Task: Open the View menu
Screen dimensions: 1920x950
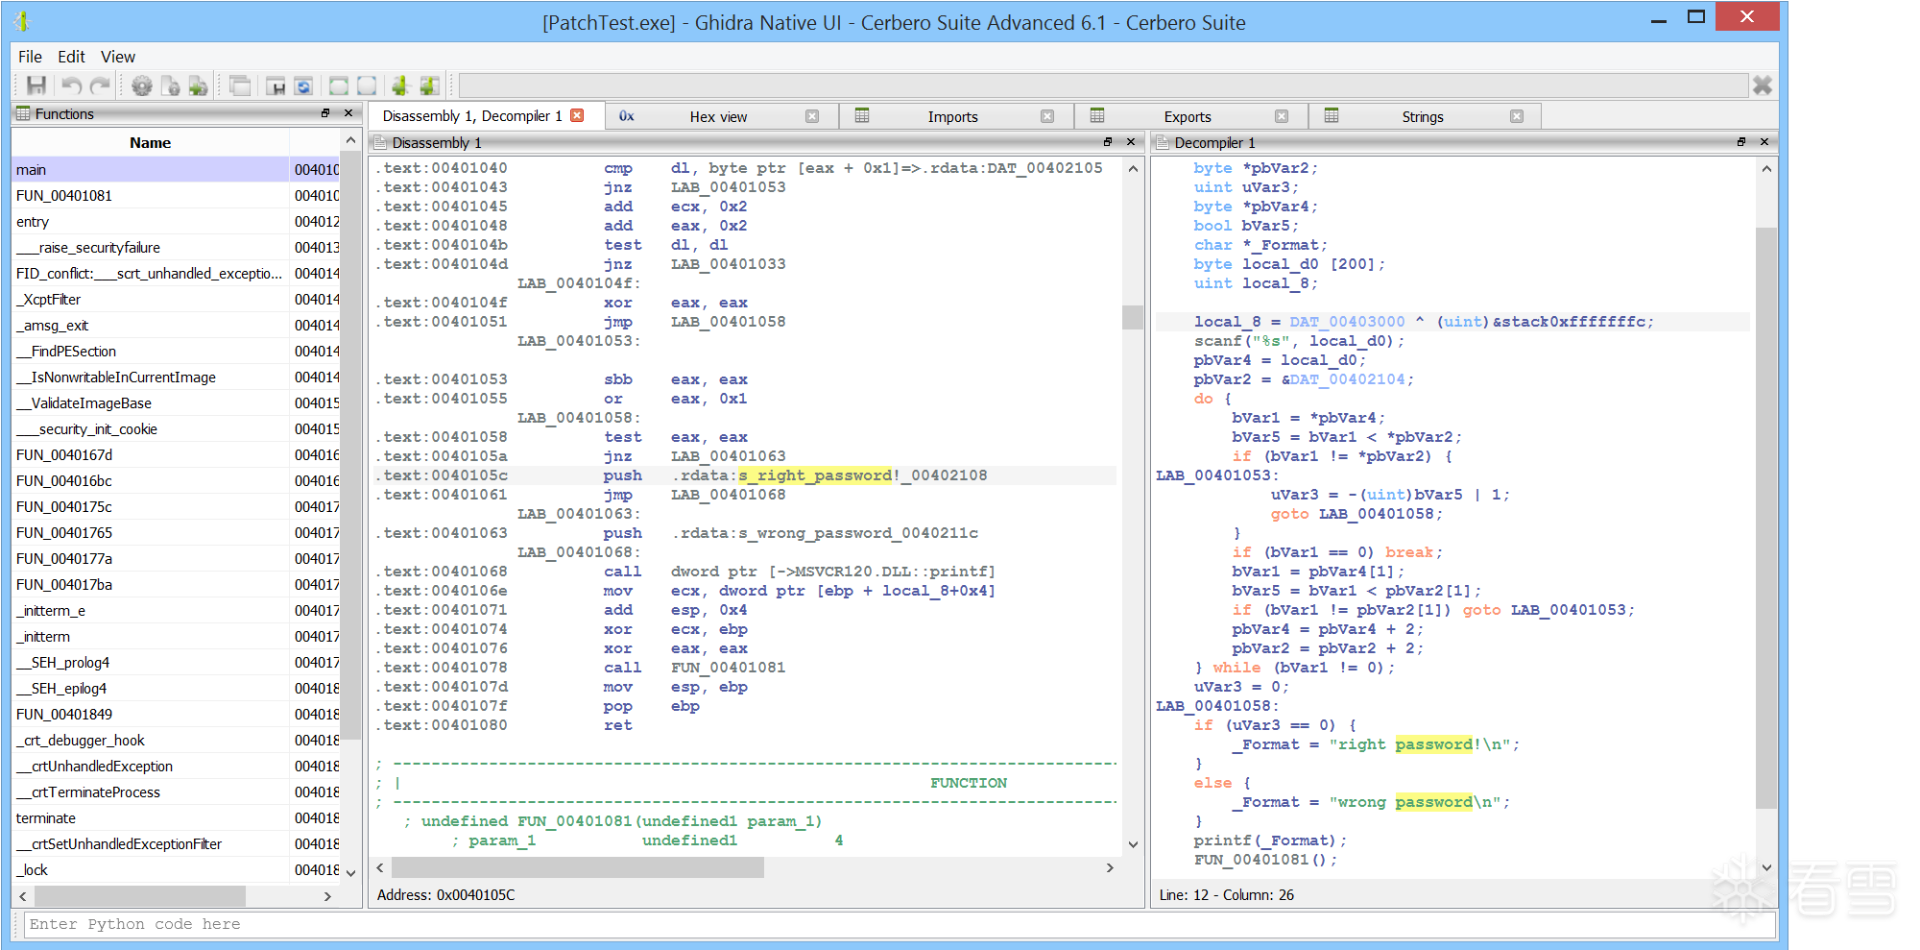Action: [x=117, y=57]
